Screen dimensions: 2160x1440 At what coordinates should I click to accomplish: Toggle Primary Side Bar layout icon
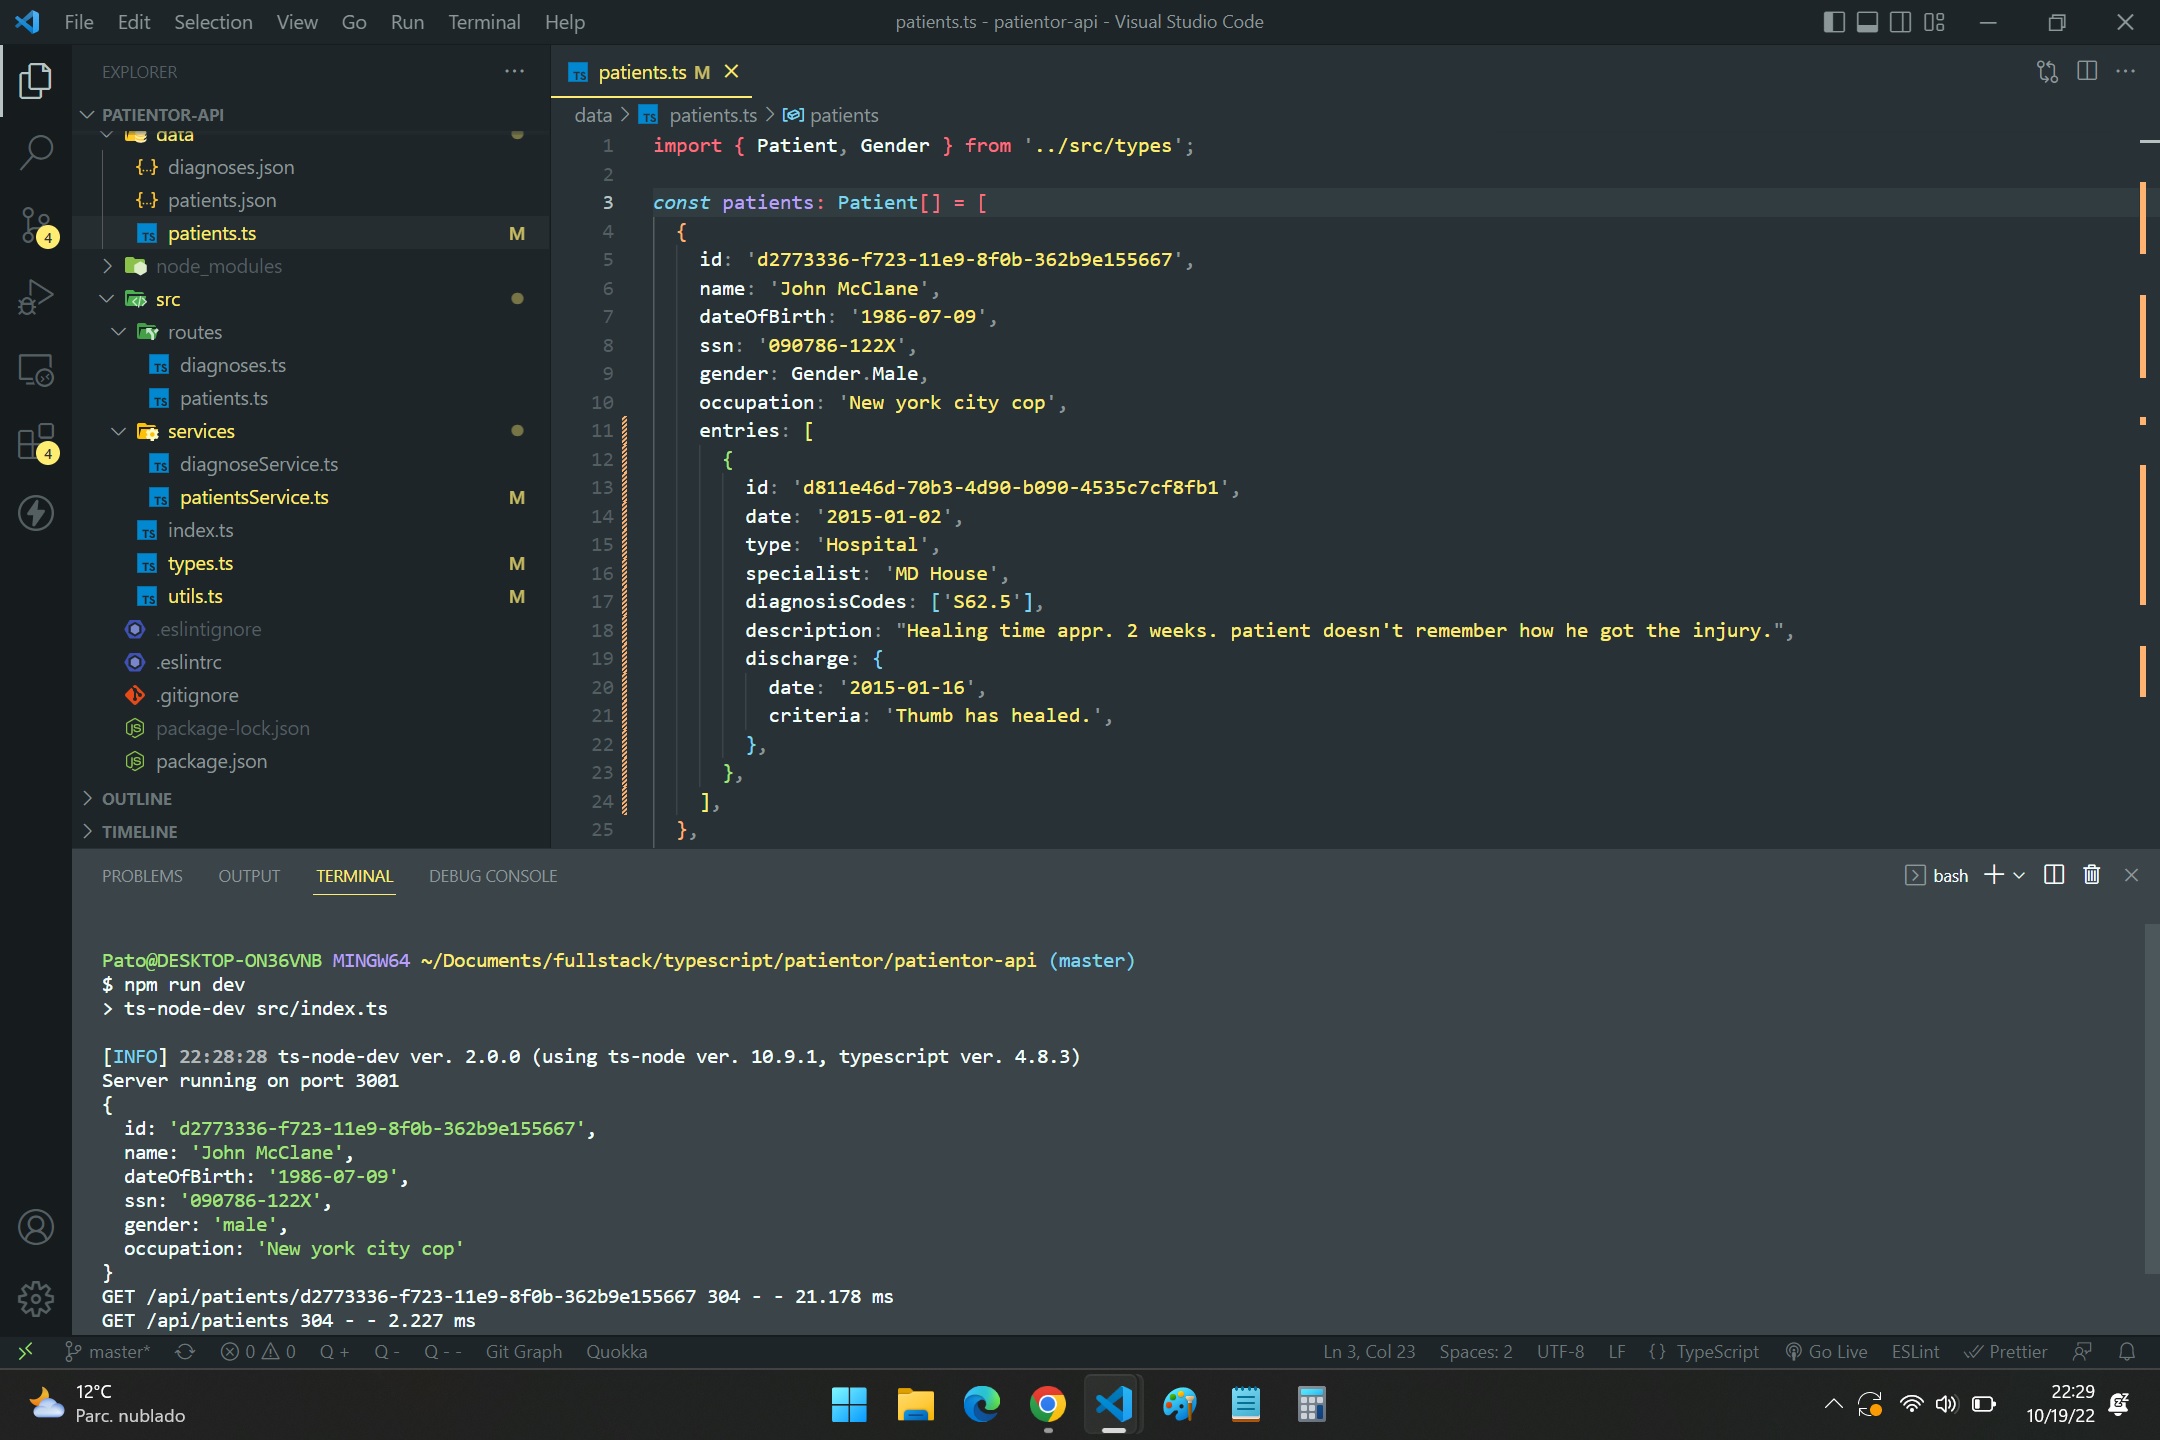pos(1834,22)
